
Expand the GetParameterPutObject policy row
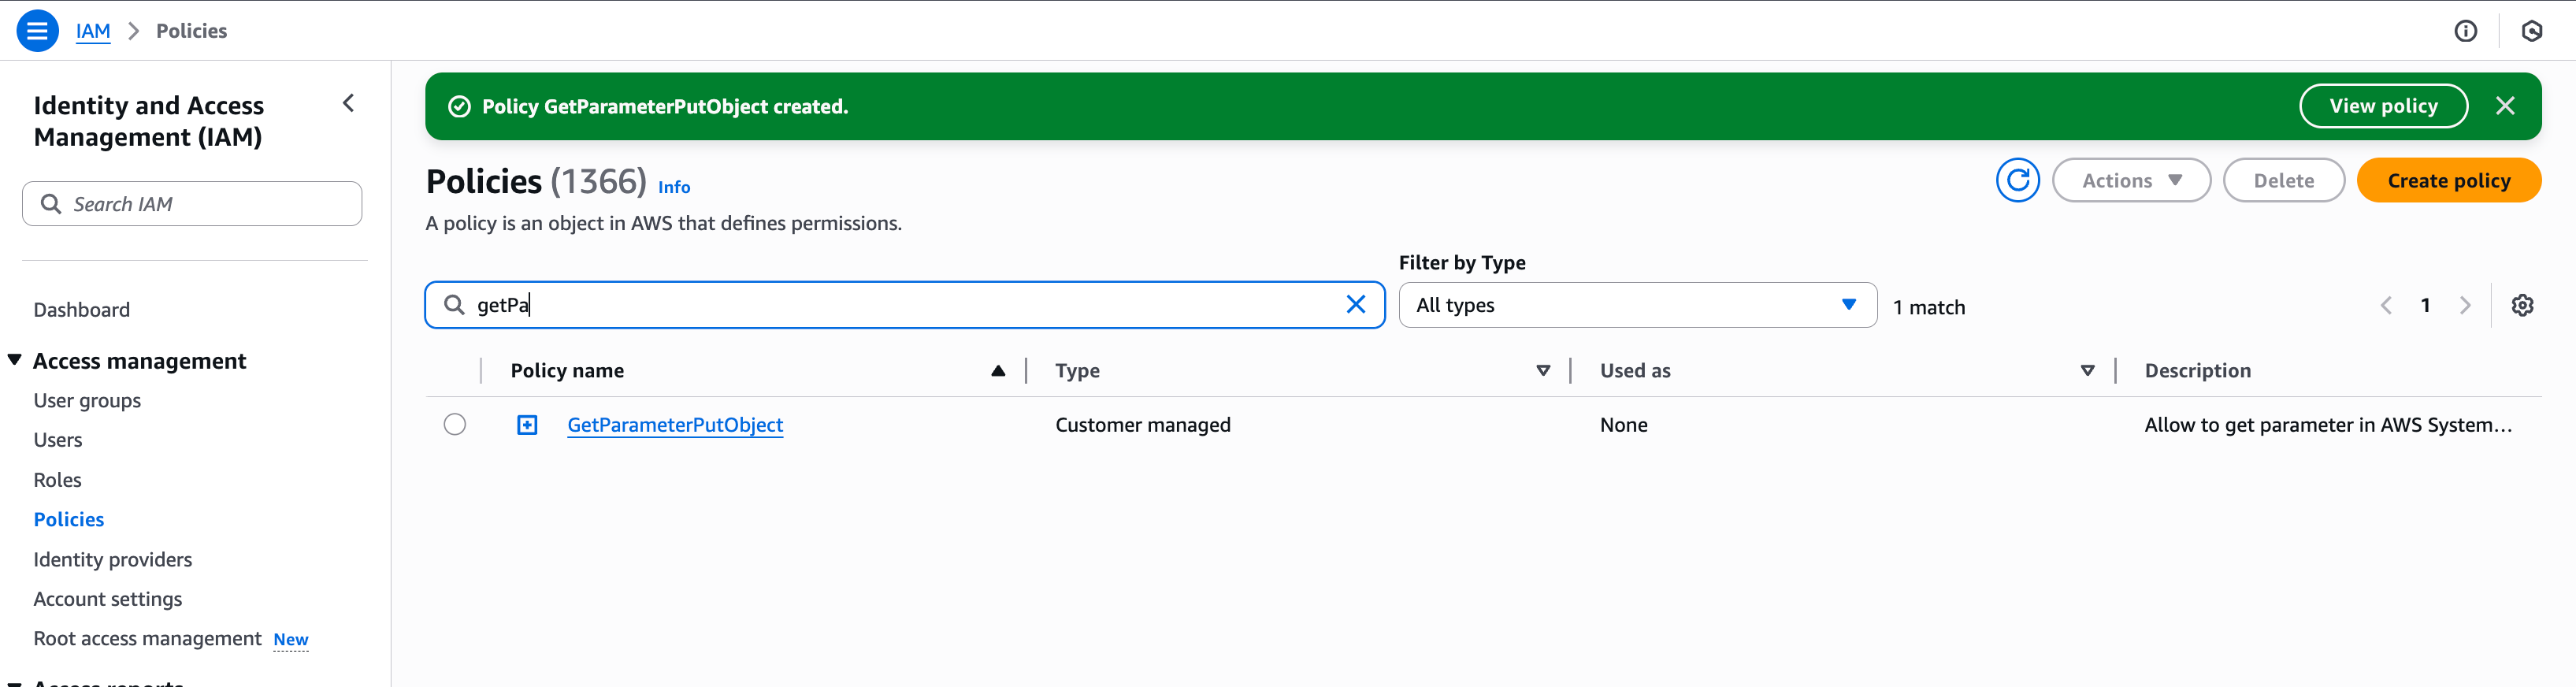point(527,425)
